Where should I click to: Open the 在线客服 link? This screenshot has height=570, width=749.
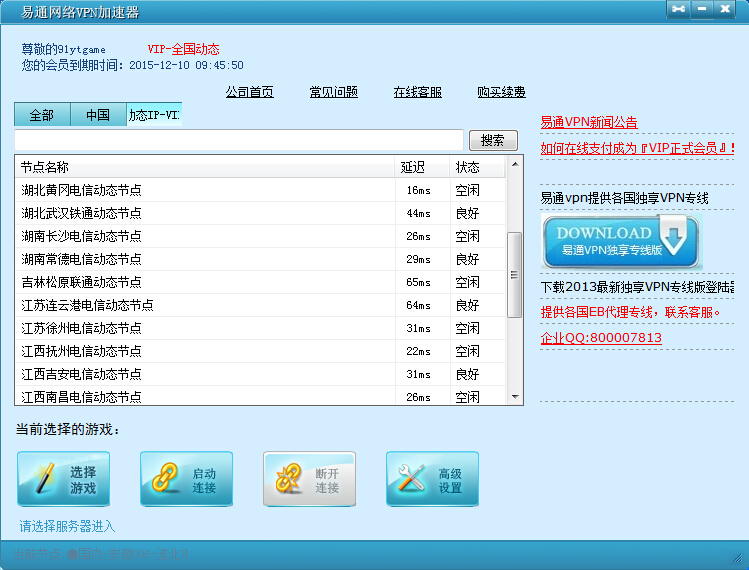417,92
